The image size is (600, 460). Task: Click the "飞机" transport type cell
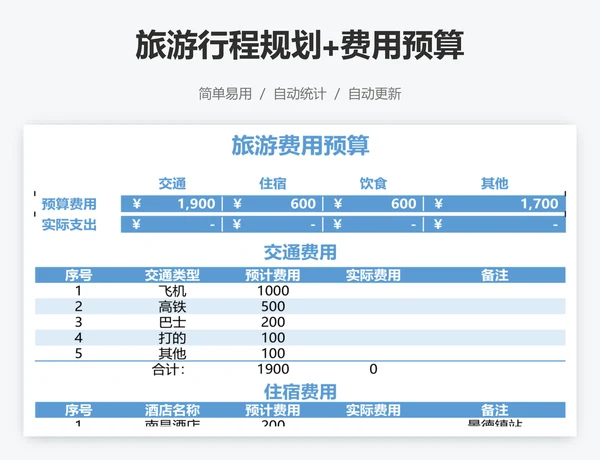[172, 291]
